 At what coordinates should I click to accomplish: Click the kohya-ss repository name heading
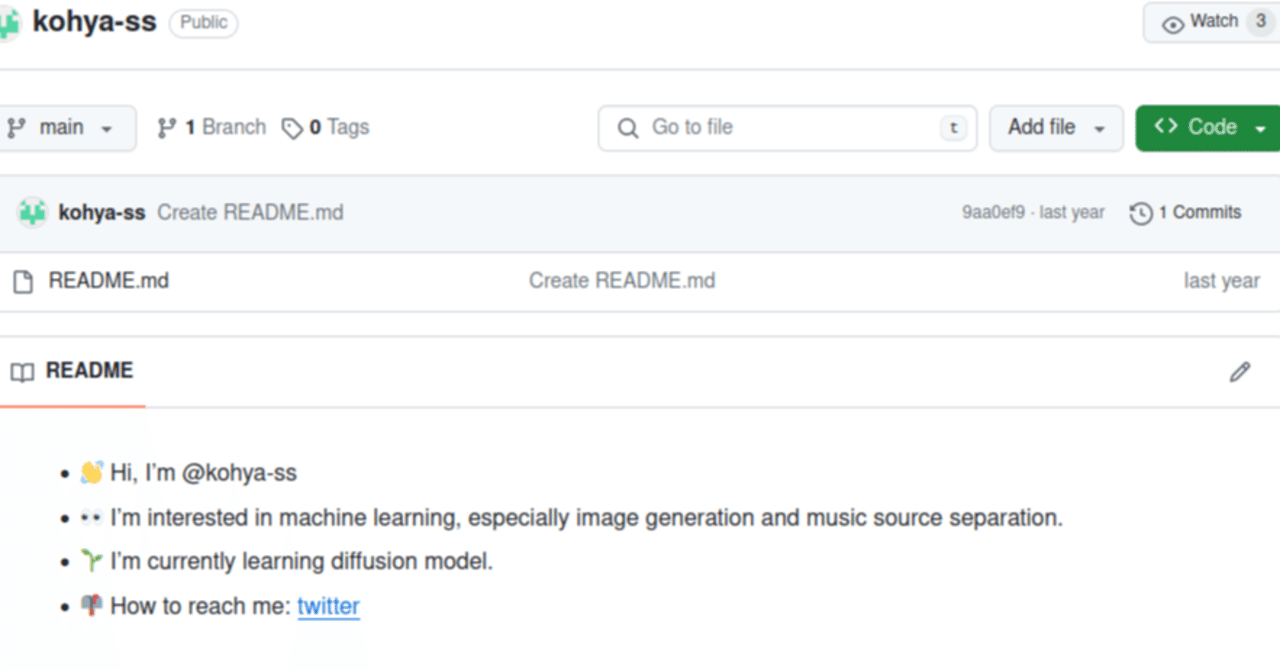tap(94, 22)
